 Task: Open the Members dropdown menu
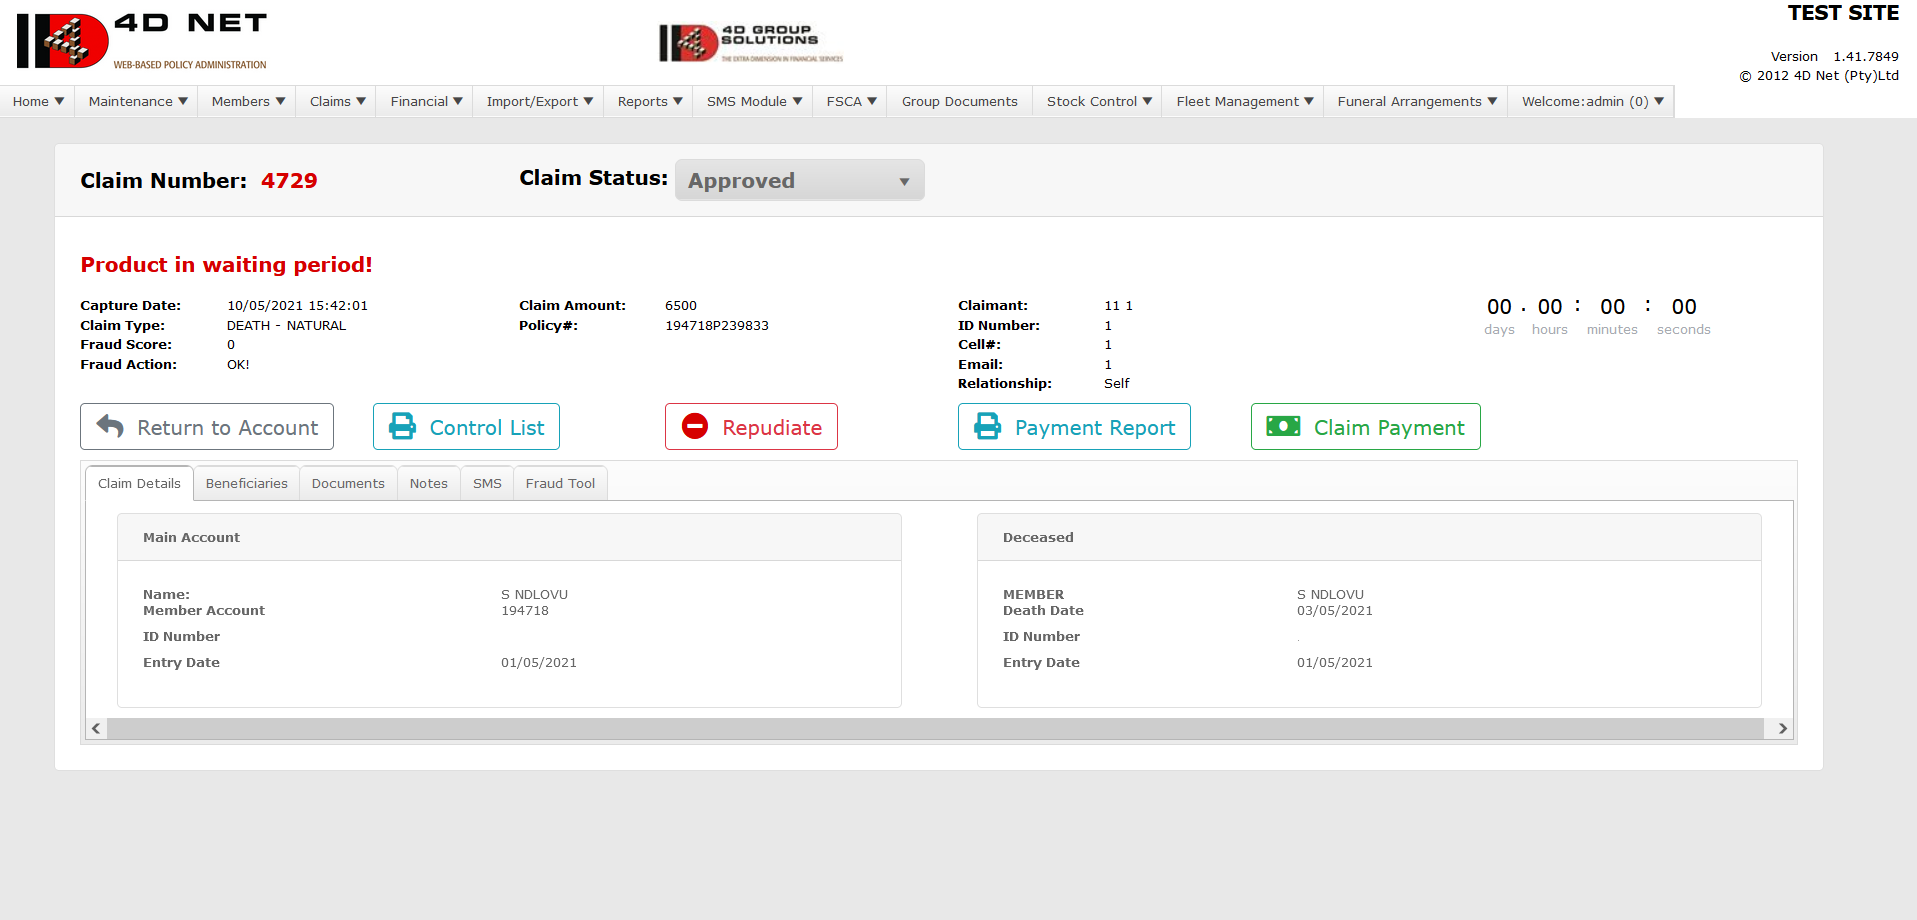pyautogui.click(x=248, y=102)
